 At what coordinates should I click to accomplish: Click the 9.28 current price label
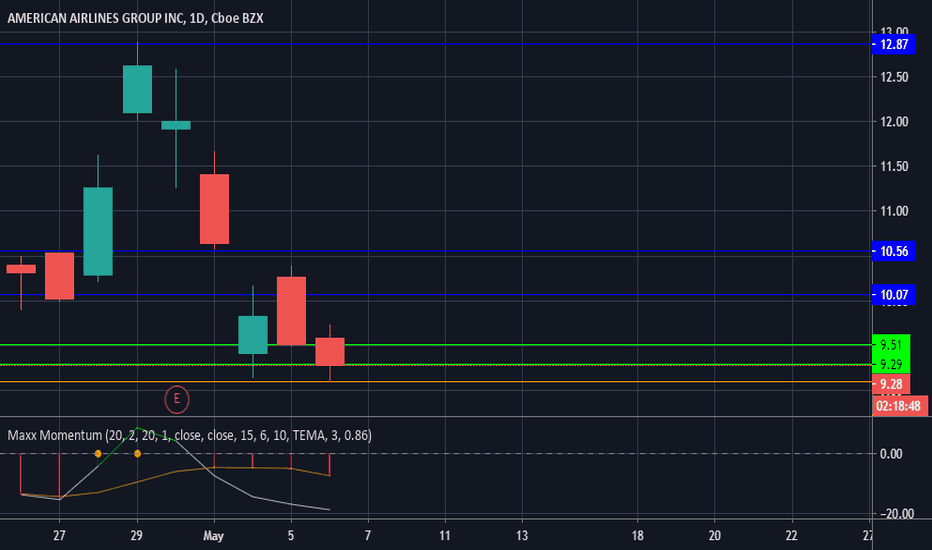click(890, 384)
